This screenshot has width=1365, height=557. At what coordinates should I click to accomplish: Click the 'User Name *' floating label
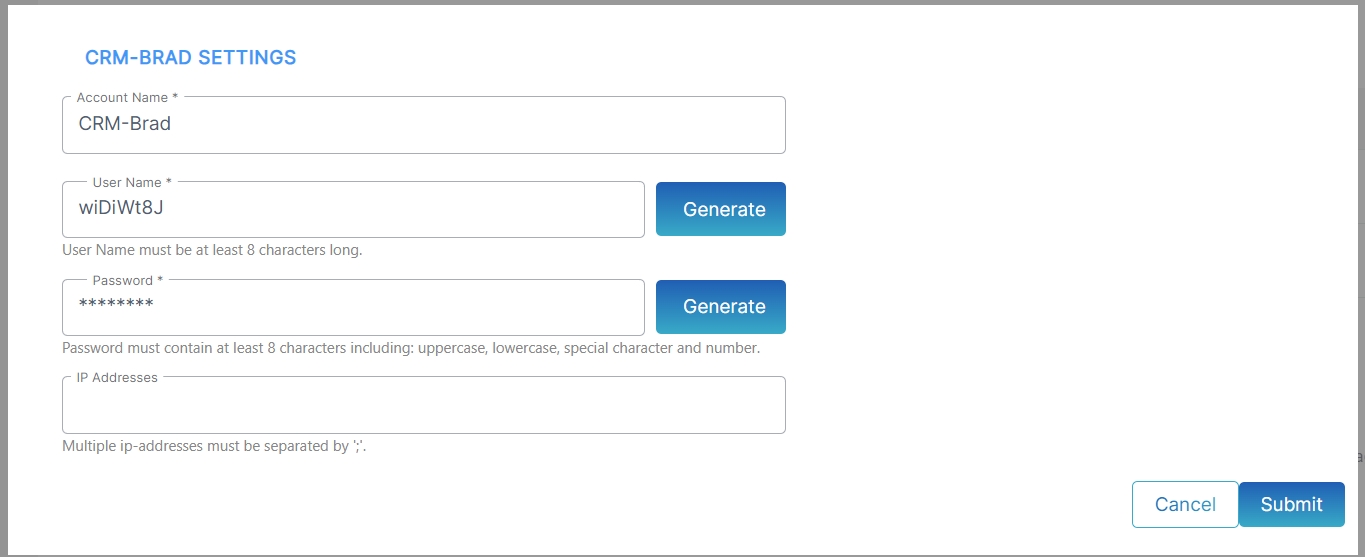(132, 182)
